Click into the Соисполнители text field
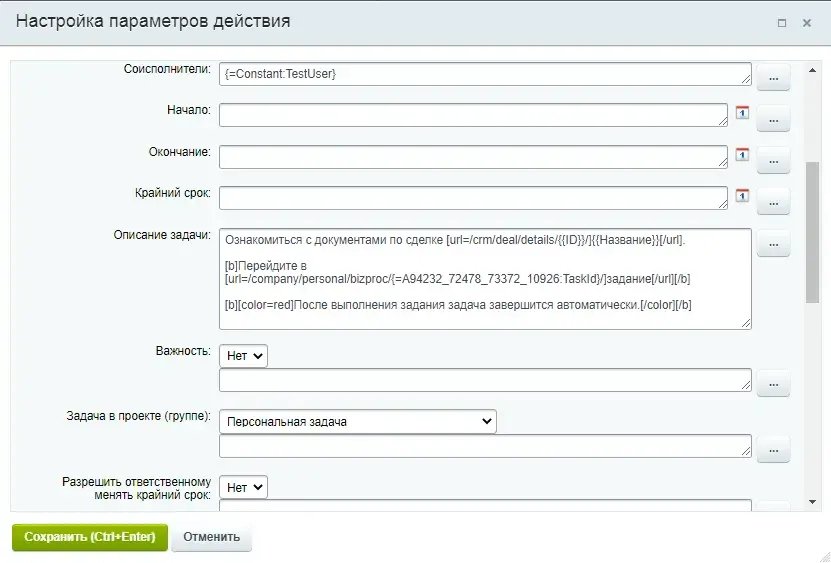This screenshot has width=831, height=563. click(x=485, y=73)
